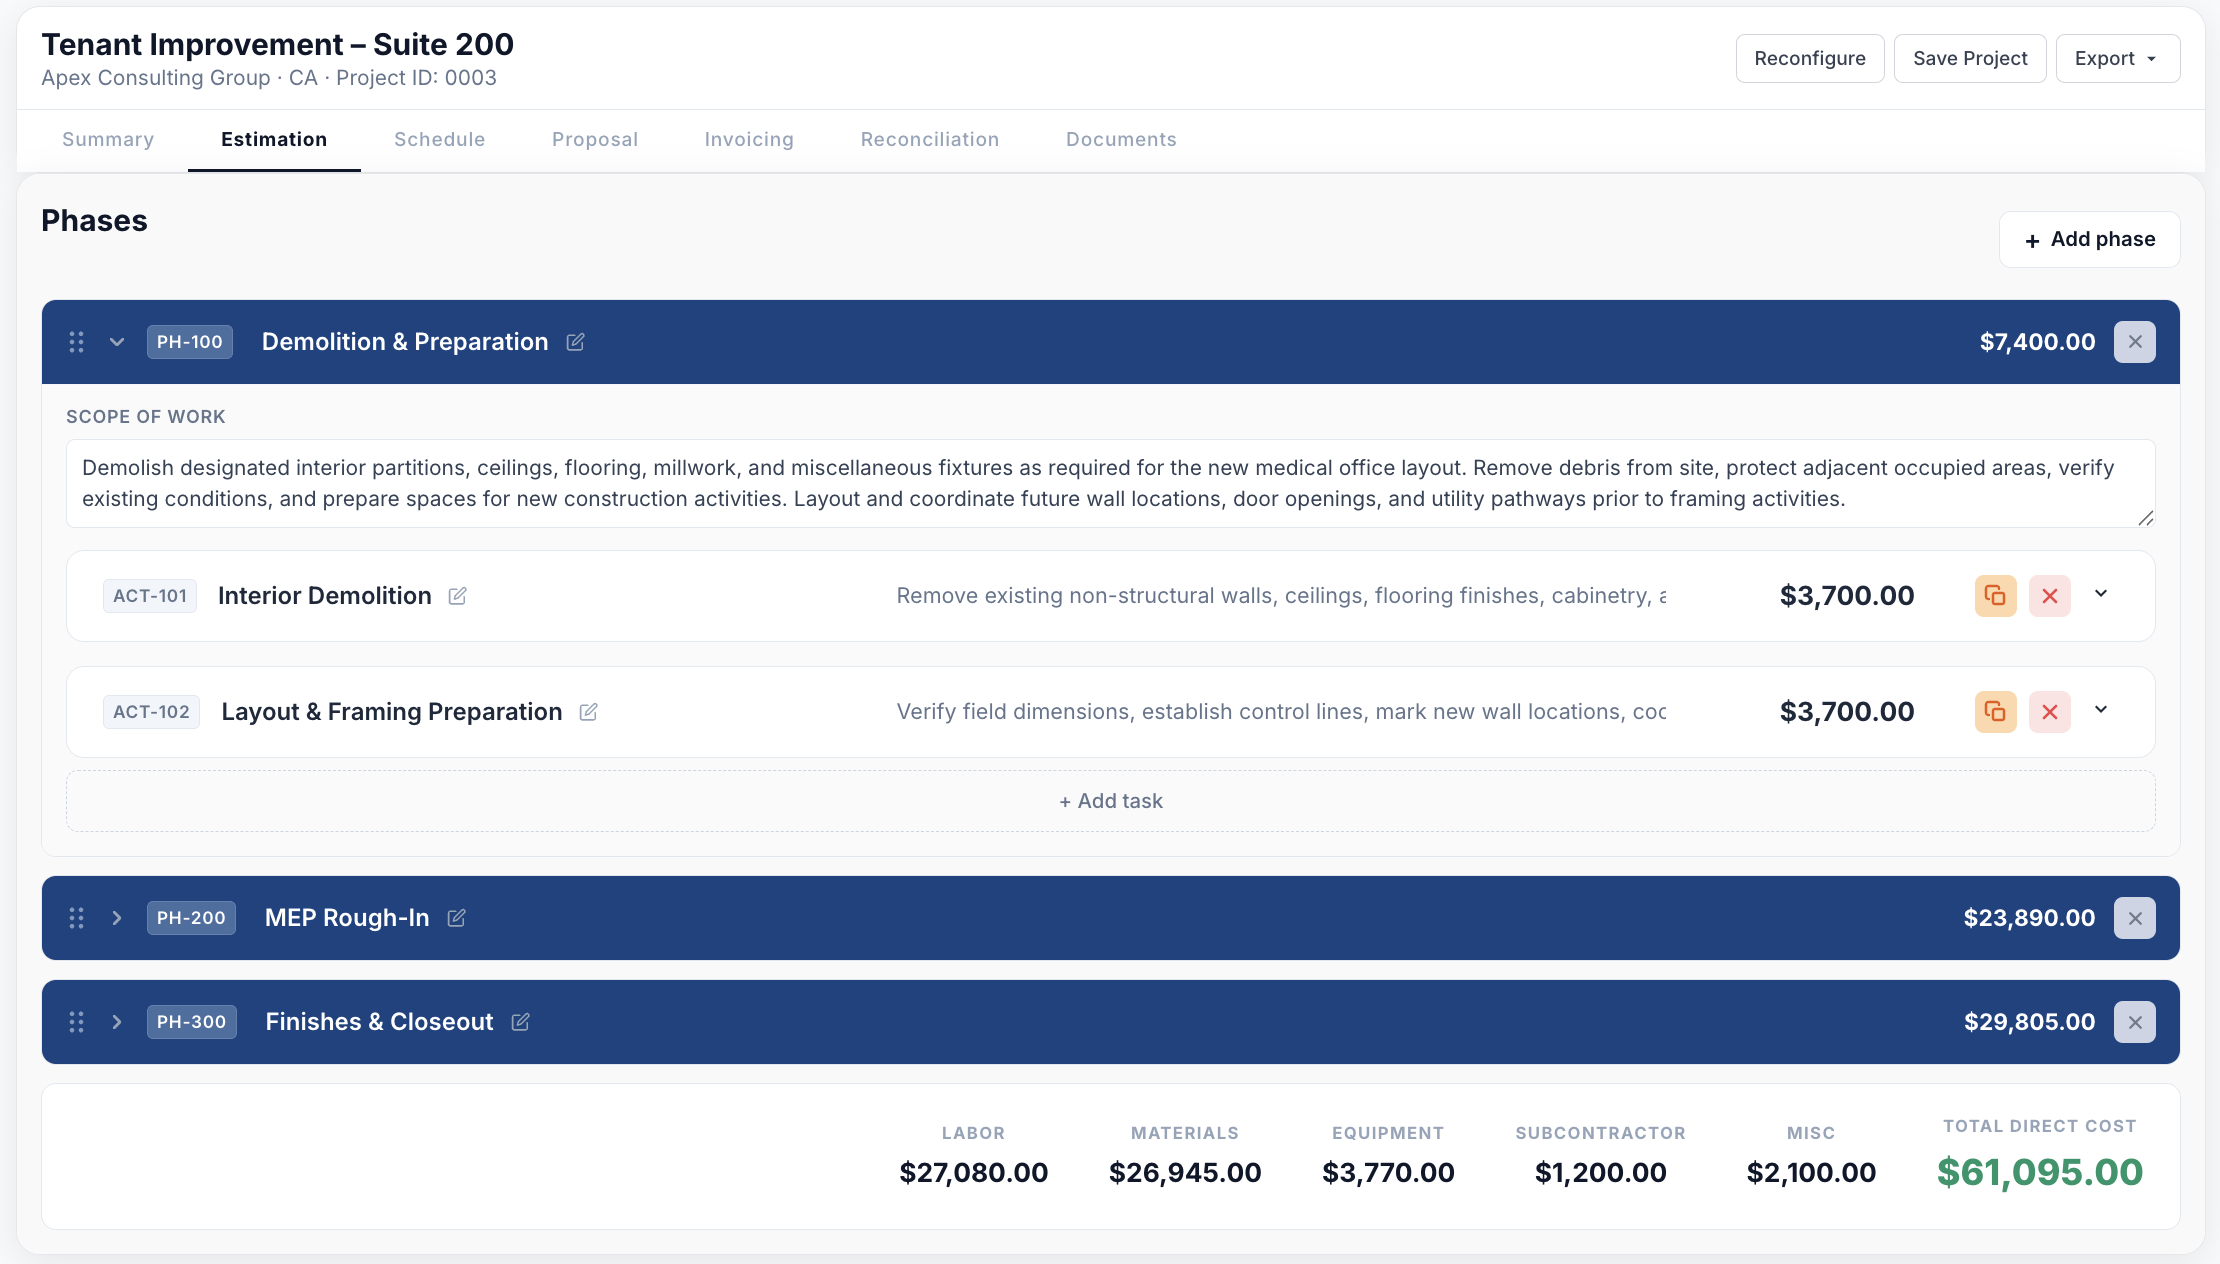
Task: Open the Documents tab
Action: tap(1121, 140)
